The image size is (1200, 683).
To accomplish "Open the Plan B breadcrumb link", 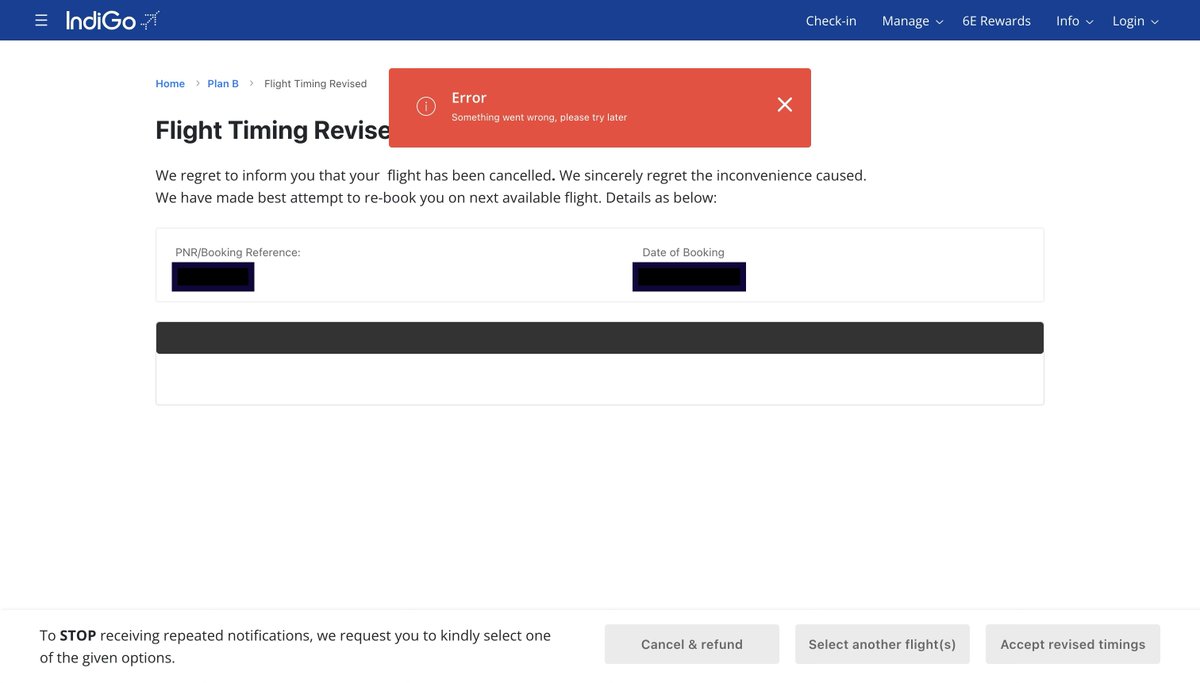I will click(x=223, y=84).
